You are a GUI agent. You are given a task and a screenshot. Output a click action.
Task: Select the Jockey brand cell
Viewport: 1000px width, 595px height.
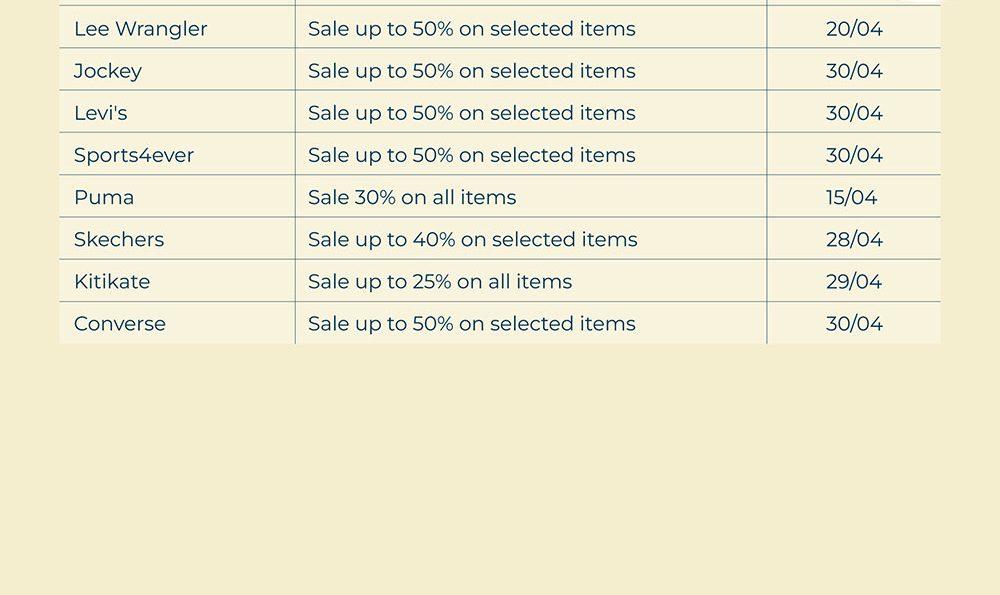108,71
